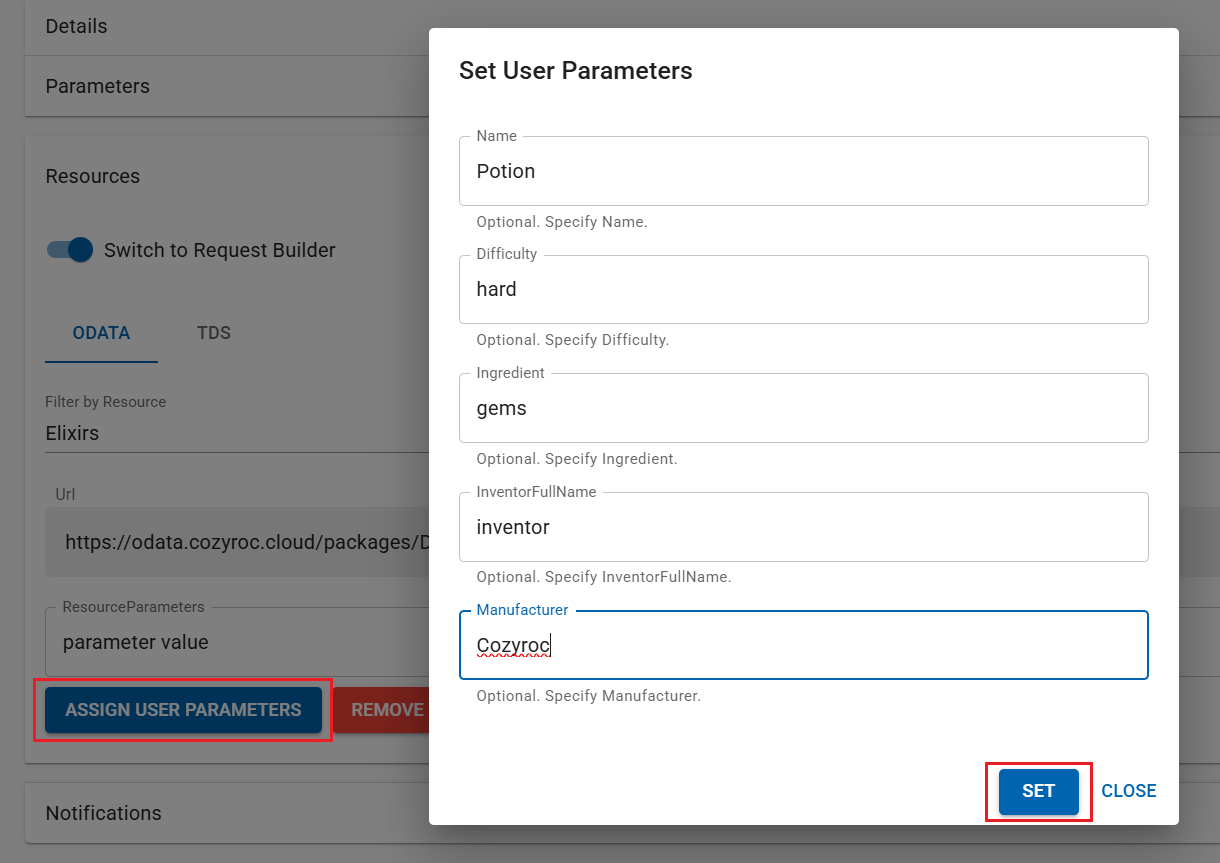Toggle the Switch to Request Builder switch
The width and height of the screenshot is (1220, 863).
[70, 250]
